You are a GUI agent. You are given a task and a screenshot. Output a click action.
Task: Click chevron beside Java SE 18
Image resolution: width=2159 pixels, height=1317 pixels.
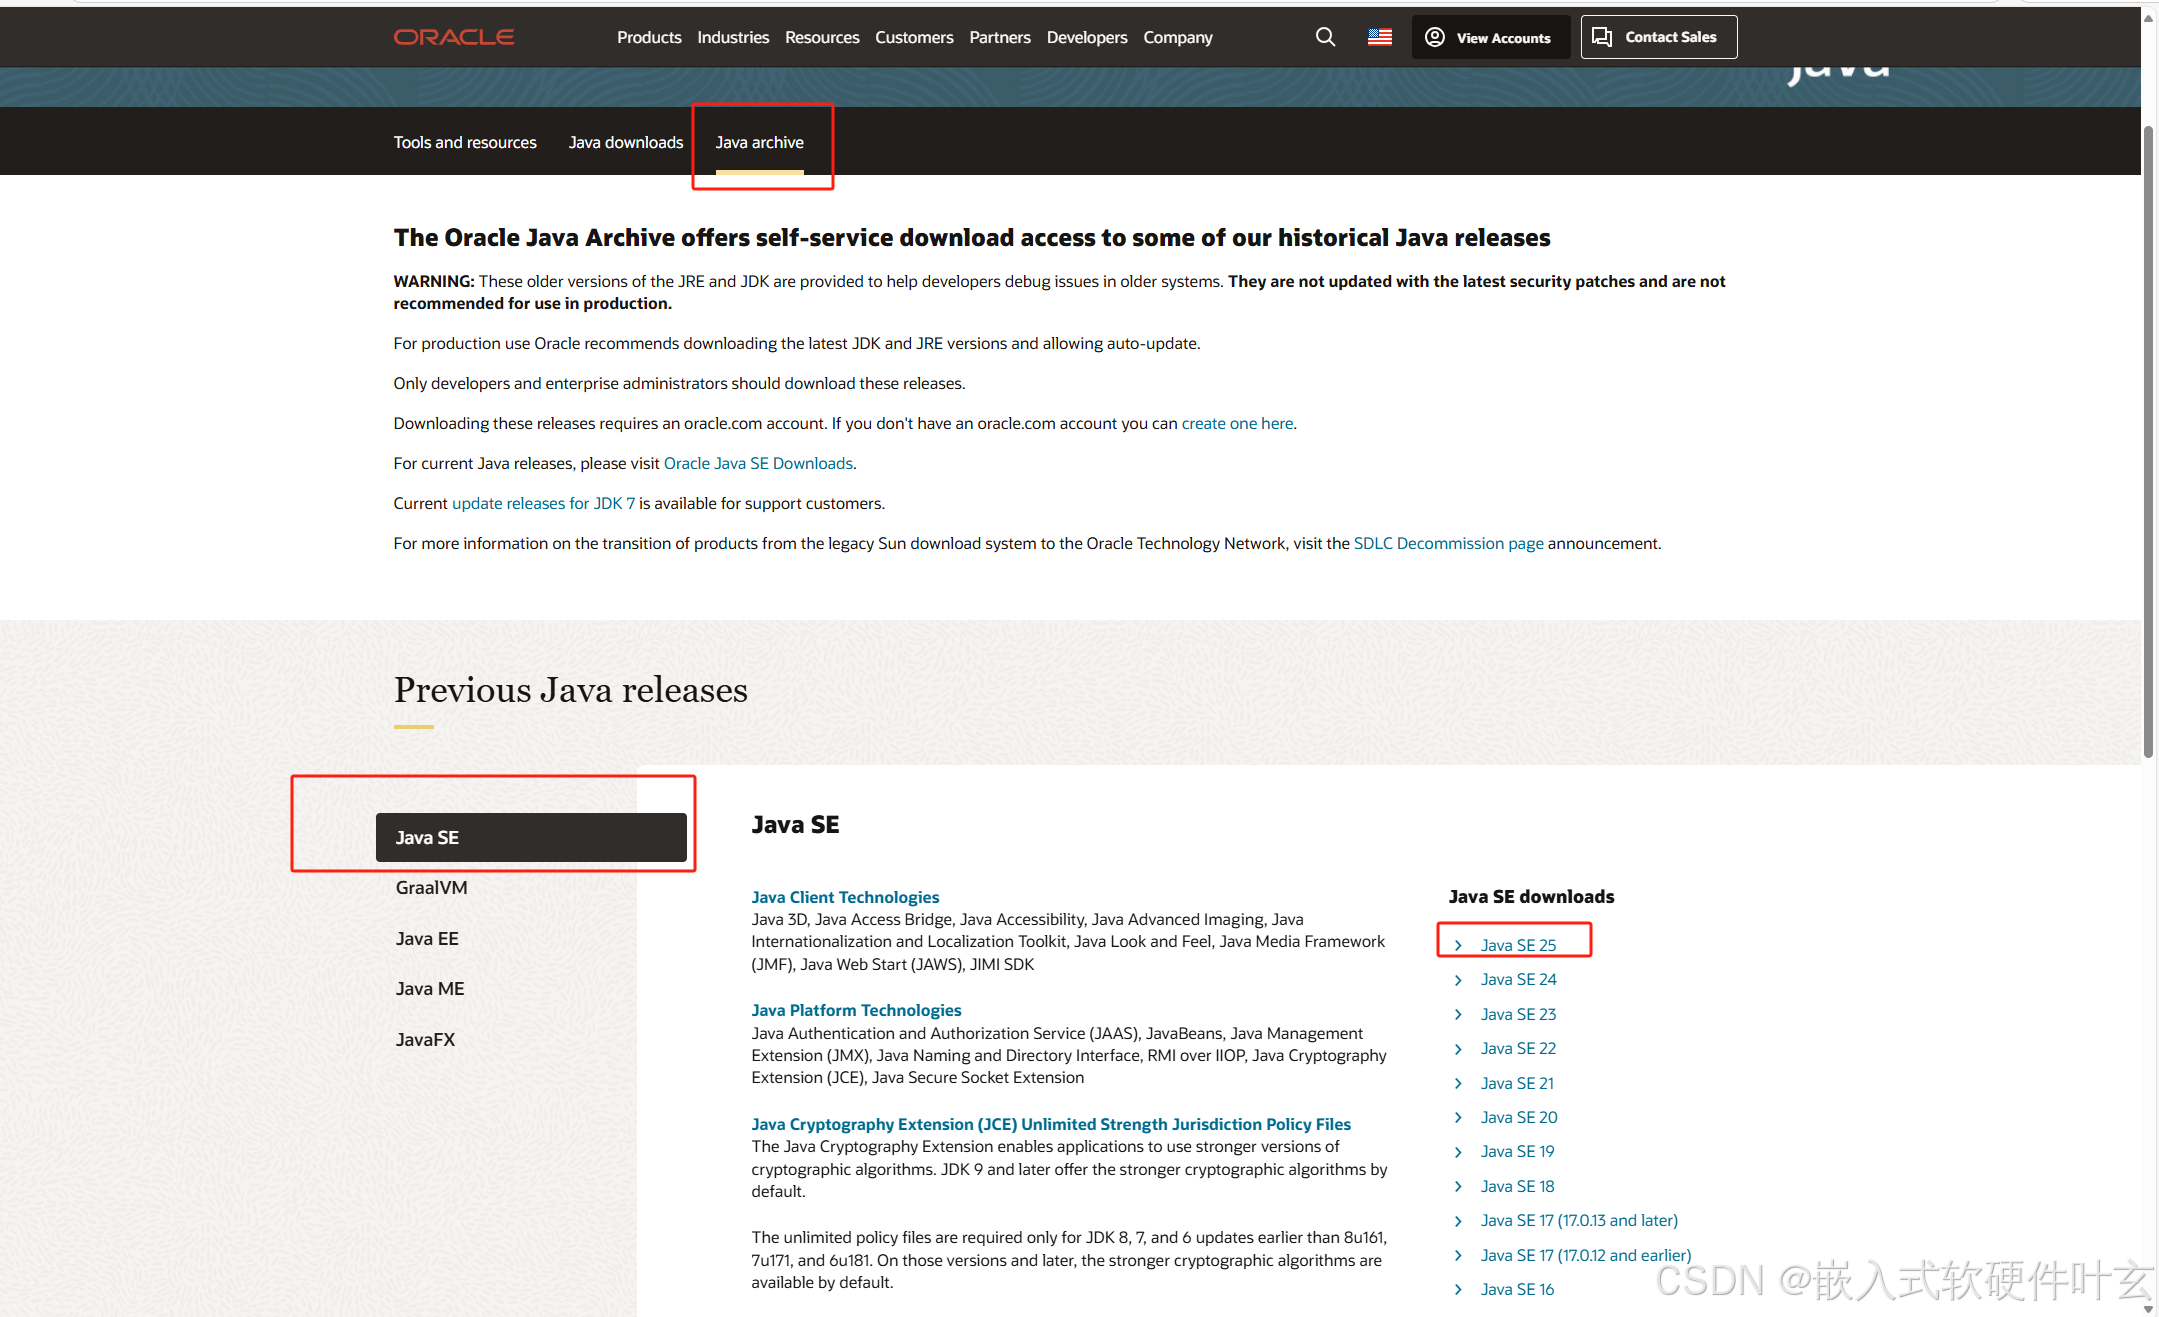tap(1458, 1186)
